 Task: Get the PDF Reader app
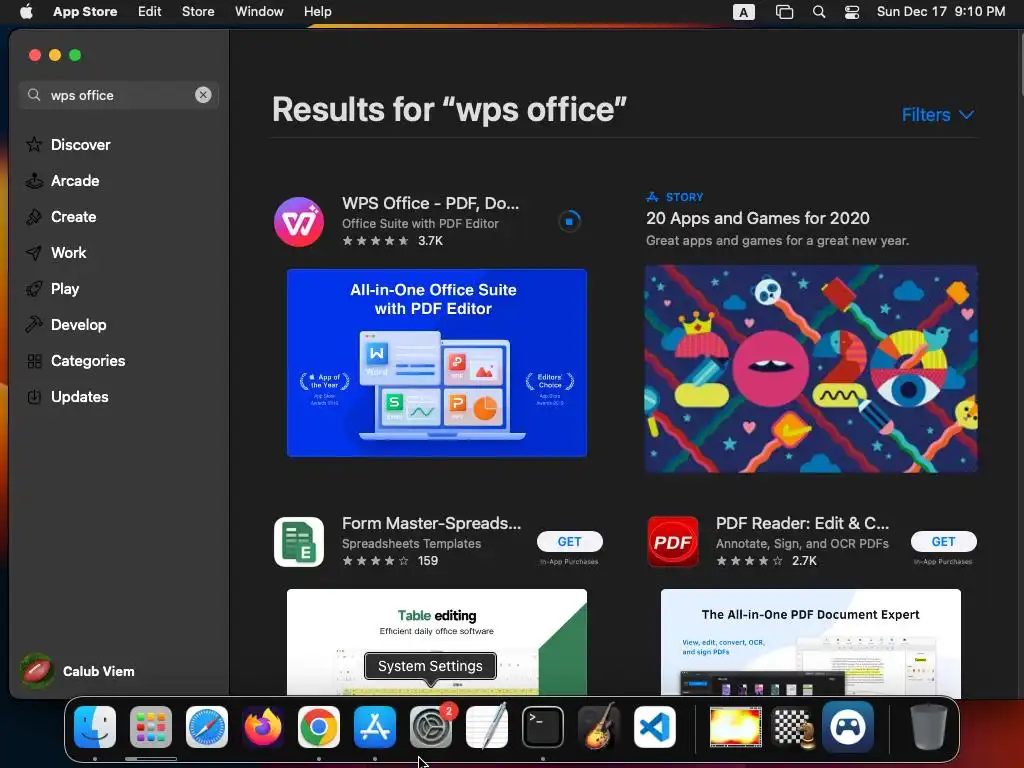[x=944, y=541]
